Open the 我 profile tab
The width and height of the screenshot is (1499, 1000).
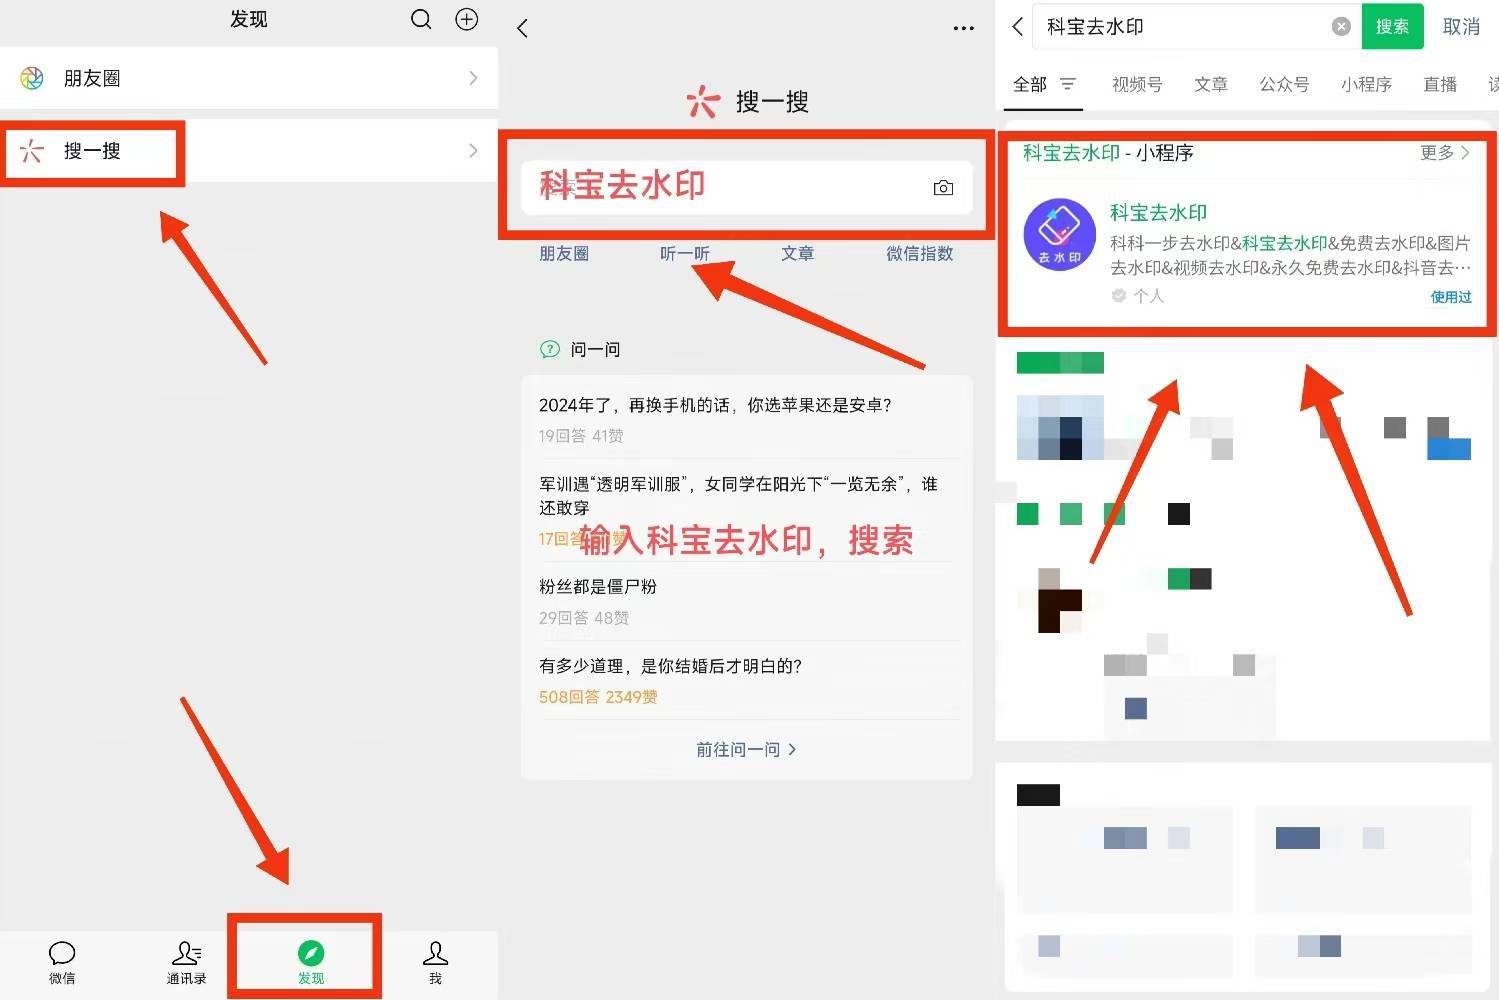435,963
